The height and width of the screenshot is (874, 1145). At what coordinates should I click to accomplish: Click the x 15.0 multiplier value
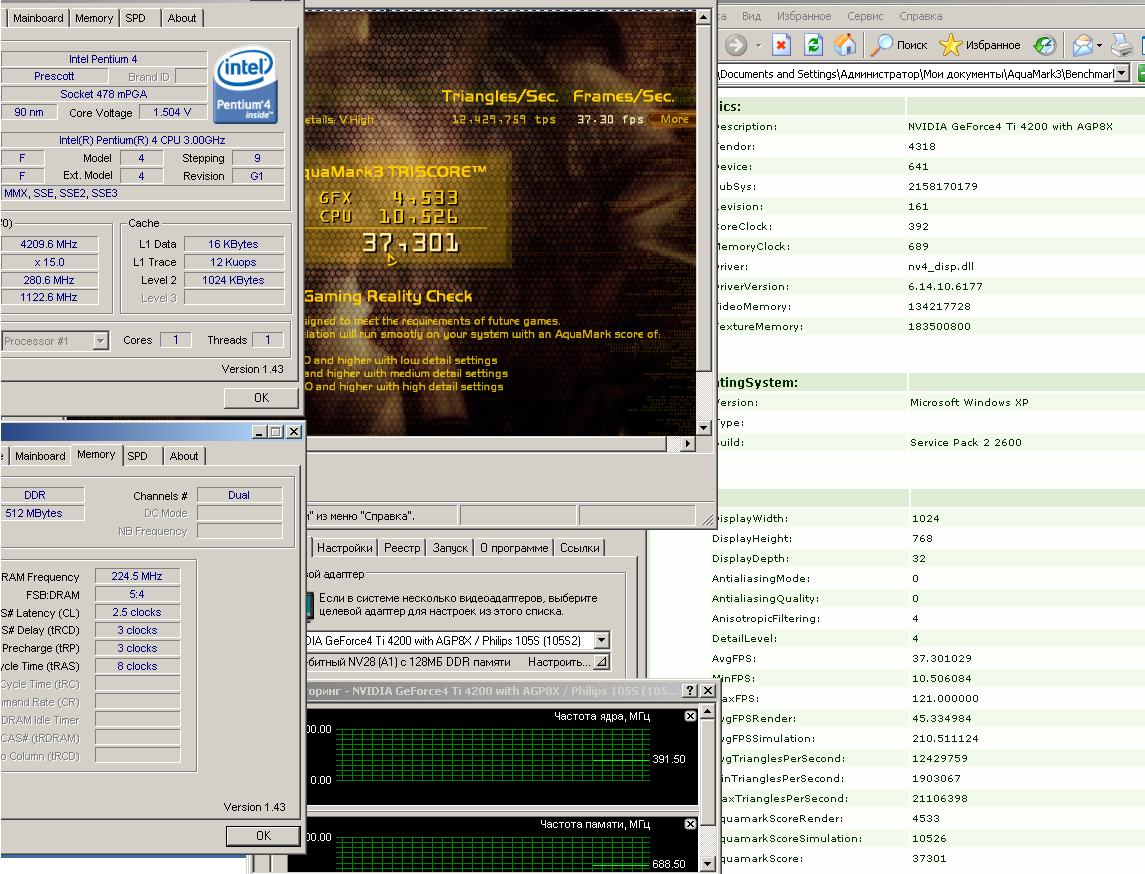pos(49,262)
